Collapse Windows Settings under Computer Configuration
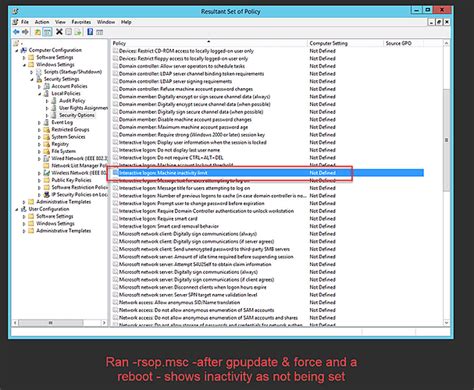 pos(24,65)
